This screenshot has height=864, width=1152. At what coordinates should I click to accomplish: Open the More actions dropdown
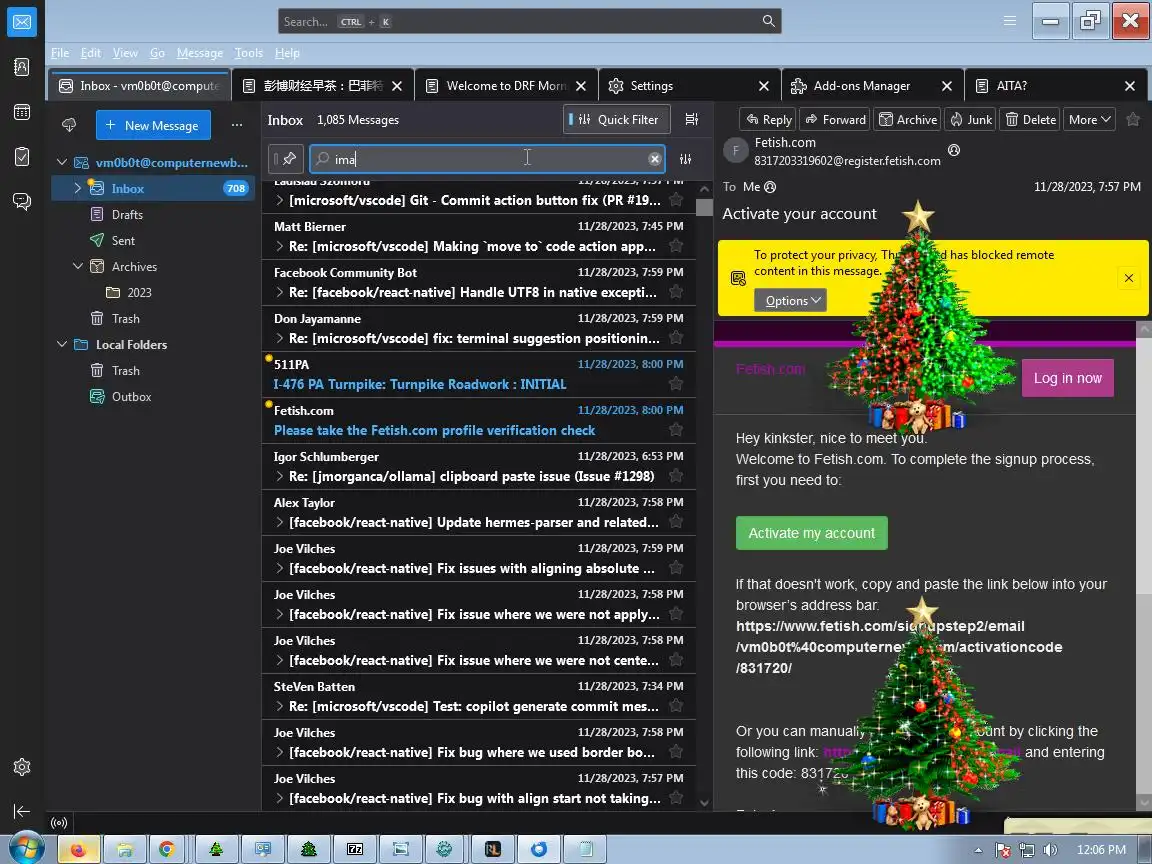1089,119
